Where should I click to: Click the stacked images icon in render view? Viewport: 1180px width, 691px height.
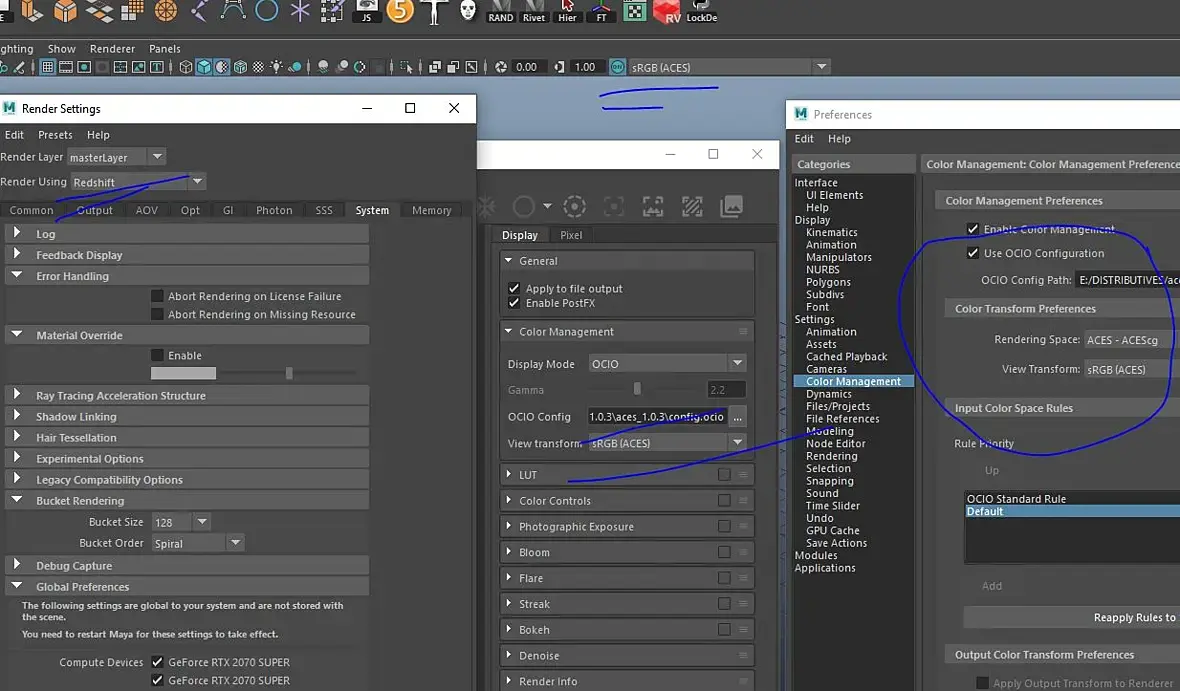coord(731,207)
